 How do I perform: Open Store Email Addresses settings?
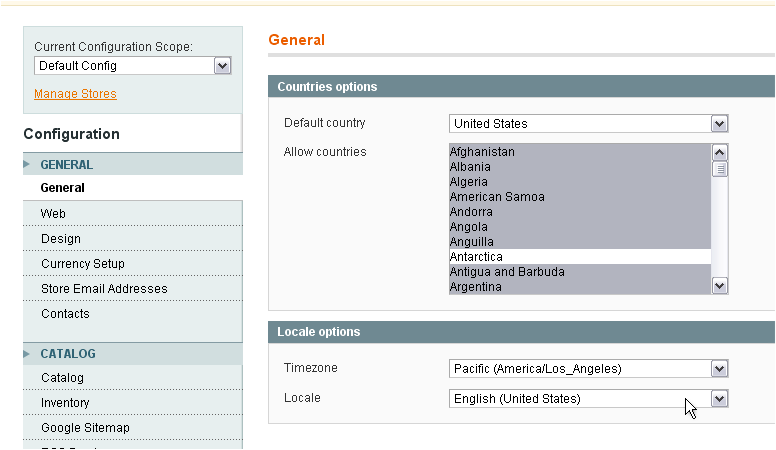coord(104,289)
